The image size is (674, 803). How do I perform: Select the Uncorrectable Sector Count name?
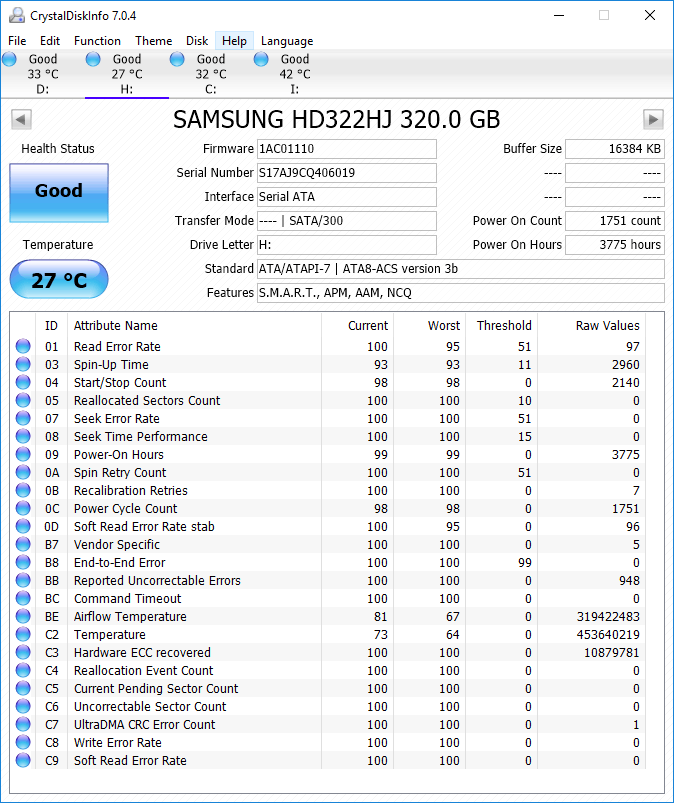tap(150, 706)
